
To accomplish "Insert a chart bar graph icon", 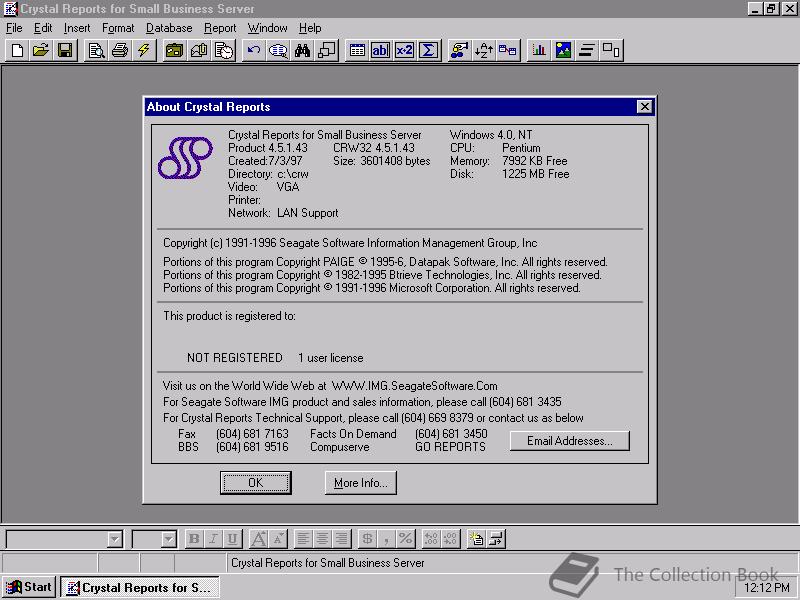I will point(538,51).
